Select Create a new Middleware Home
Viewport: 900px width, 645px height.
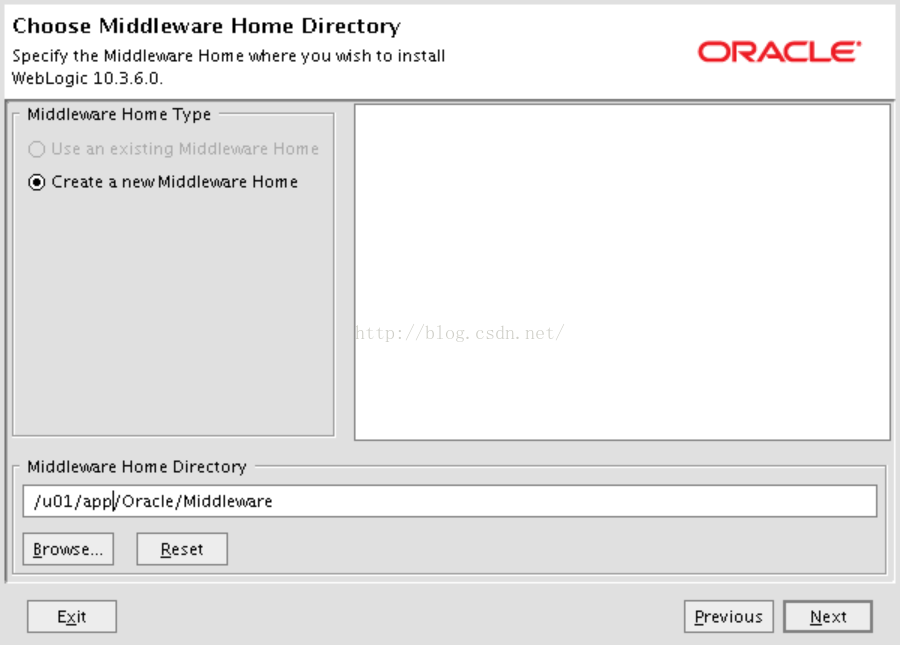click(x=163, y=182)
